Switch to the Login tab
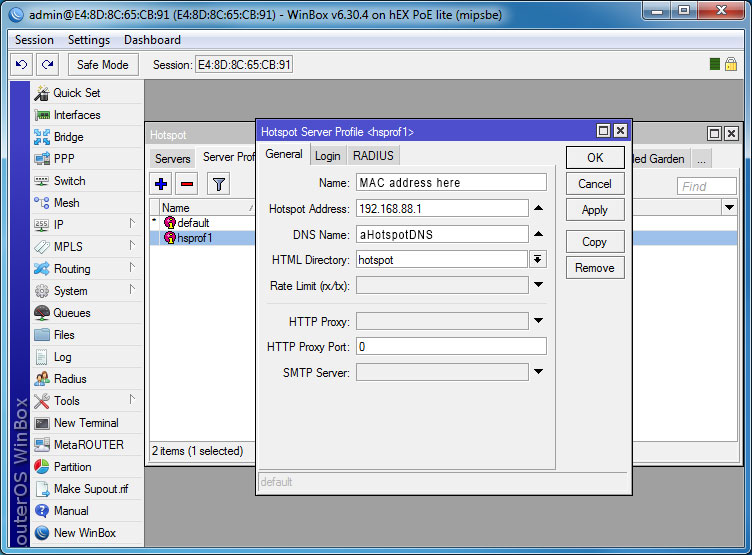752x555 pixels. pyautogui.click(x=328, y=156)
